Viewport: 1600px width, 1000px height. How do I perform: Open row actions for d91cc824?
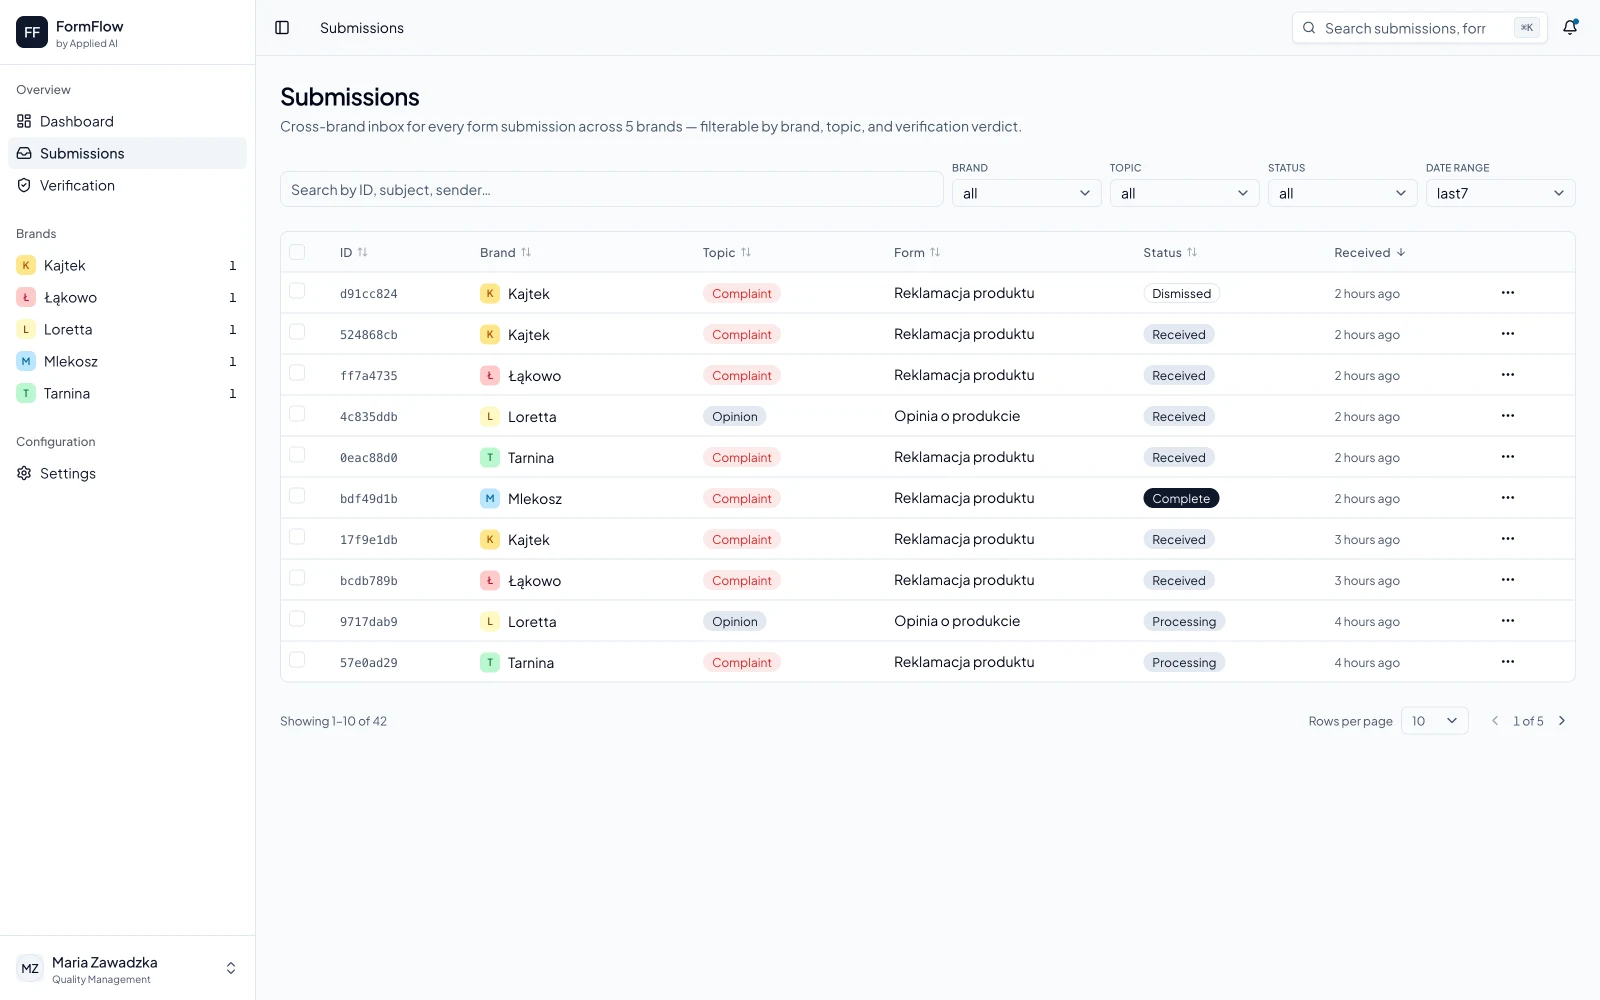tap(1507, 293)
